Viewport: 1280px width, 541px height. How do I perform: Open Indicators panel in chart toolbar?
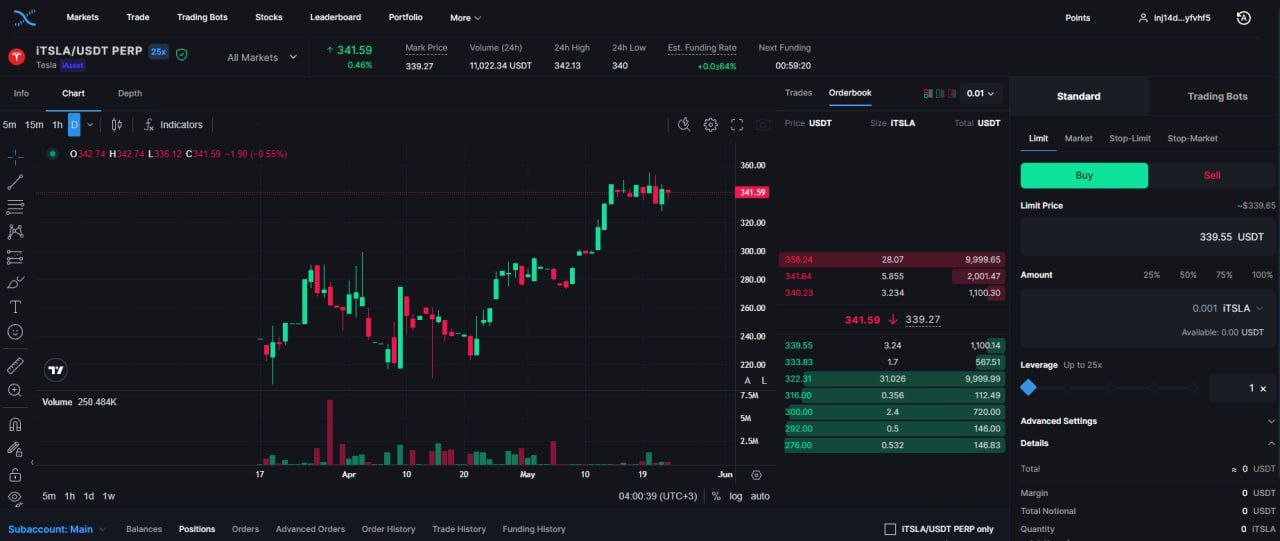coord(173,125)
